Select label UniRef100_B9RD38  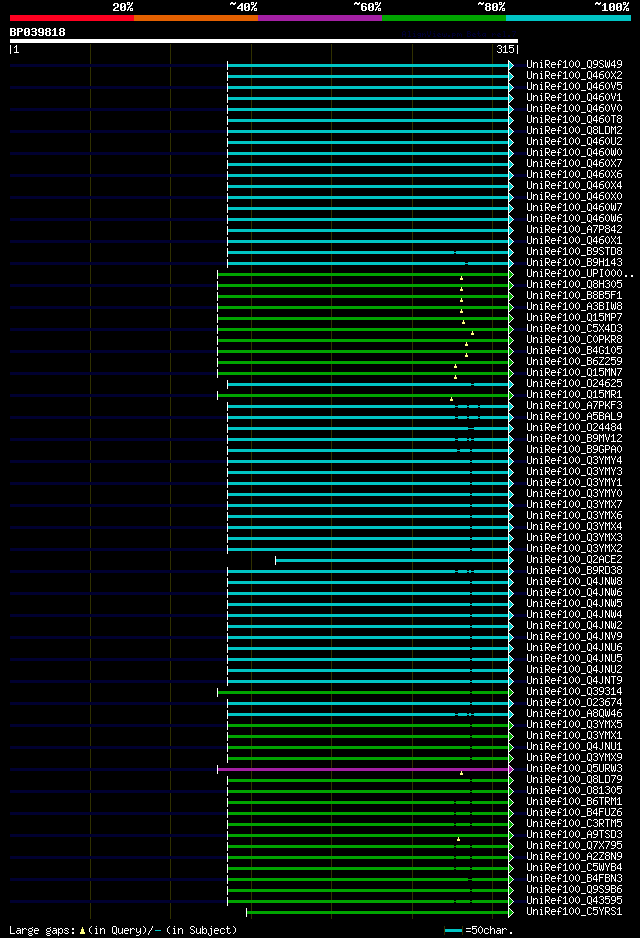click(574, 571)
